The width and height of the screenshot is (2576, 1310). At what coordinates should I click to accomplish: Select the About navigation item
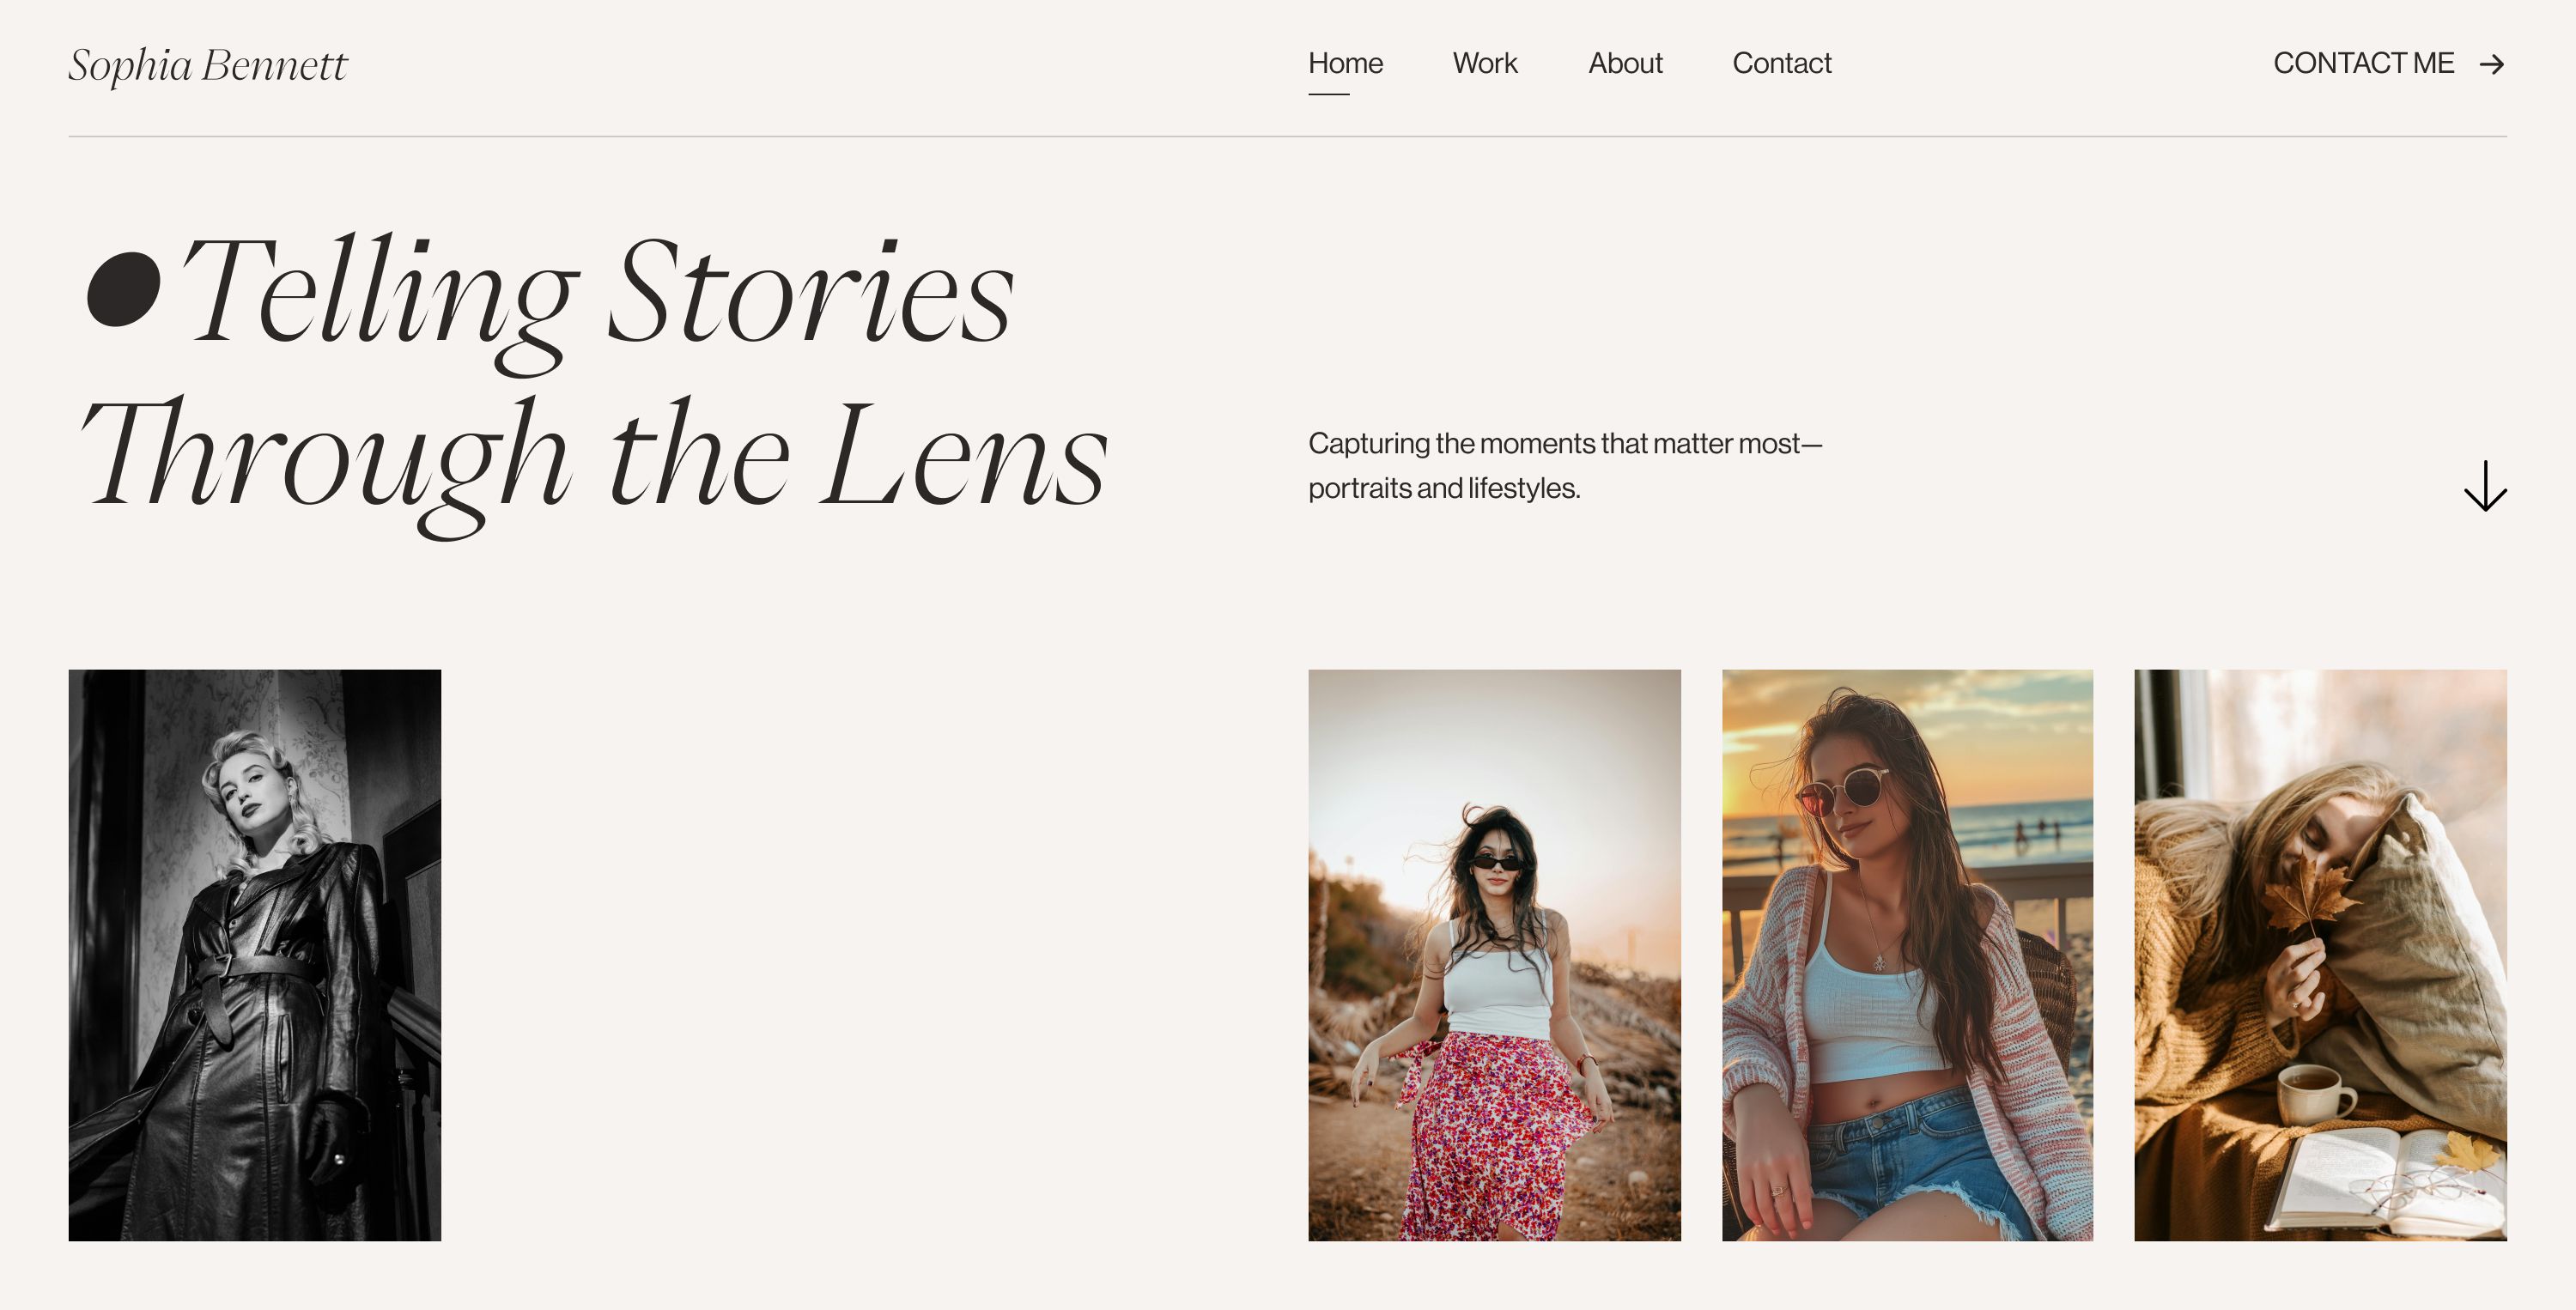1625,63
